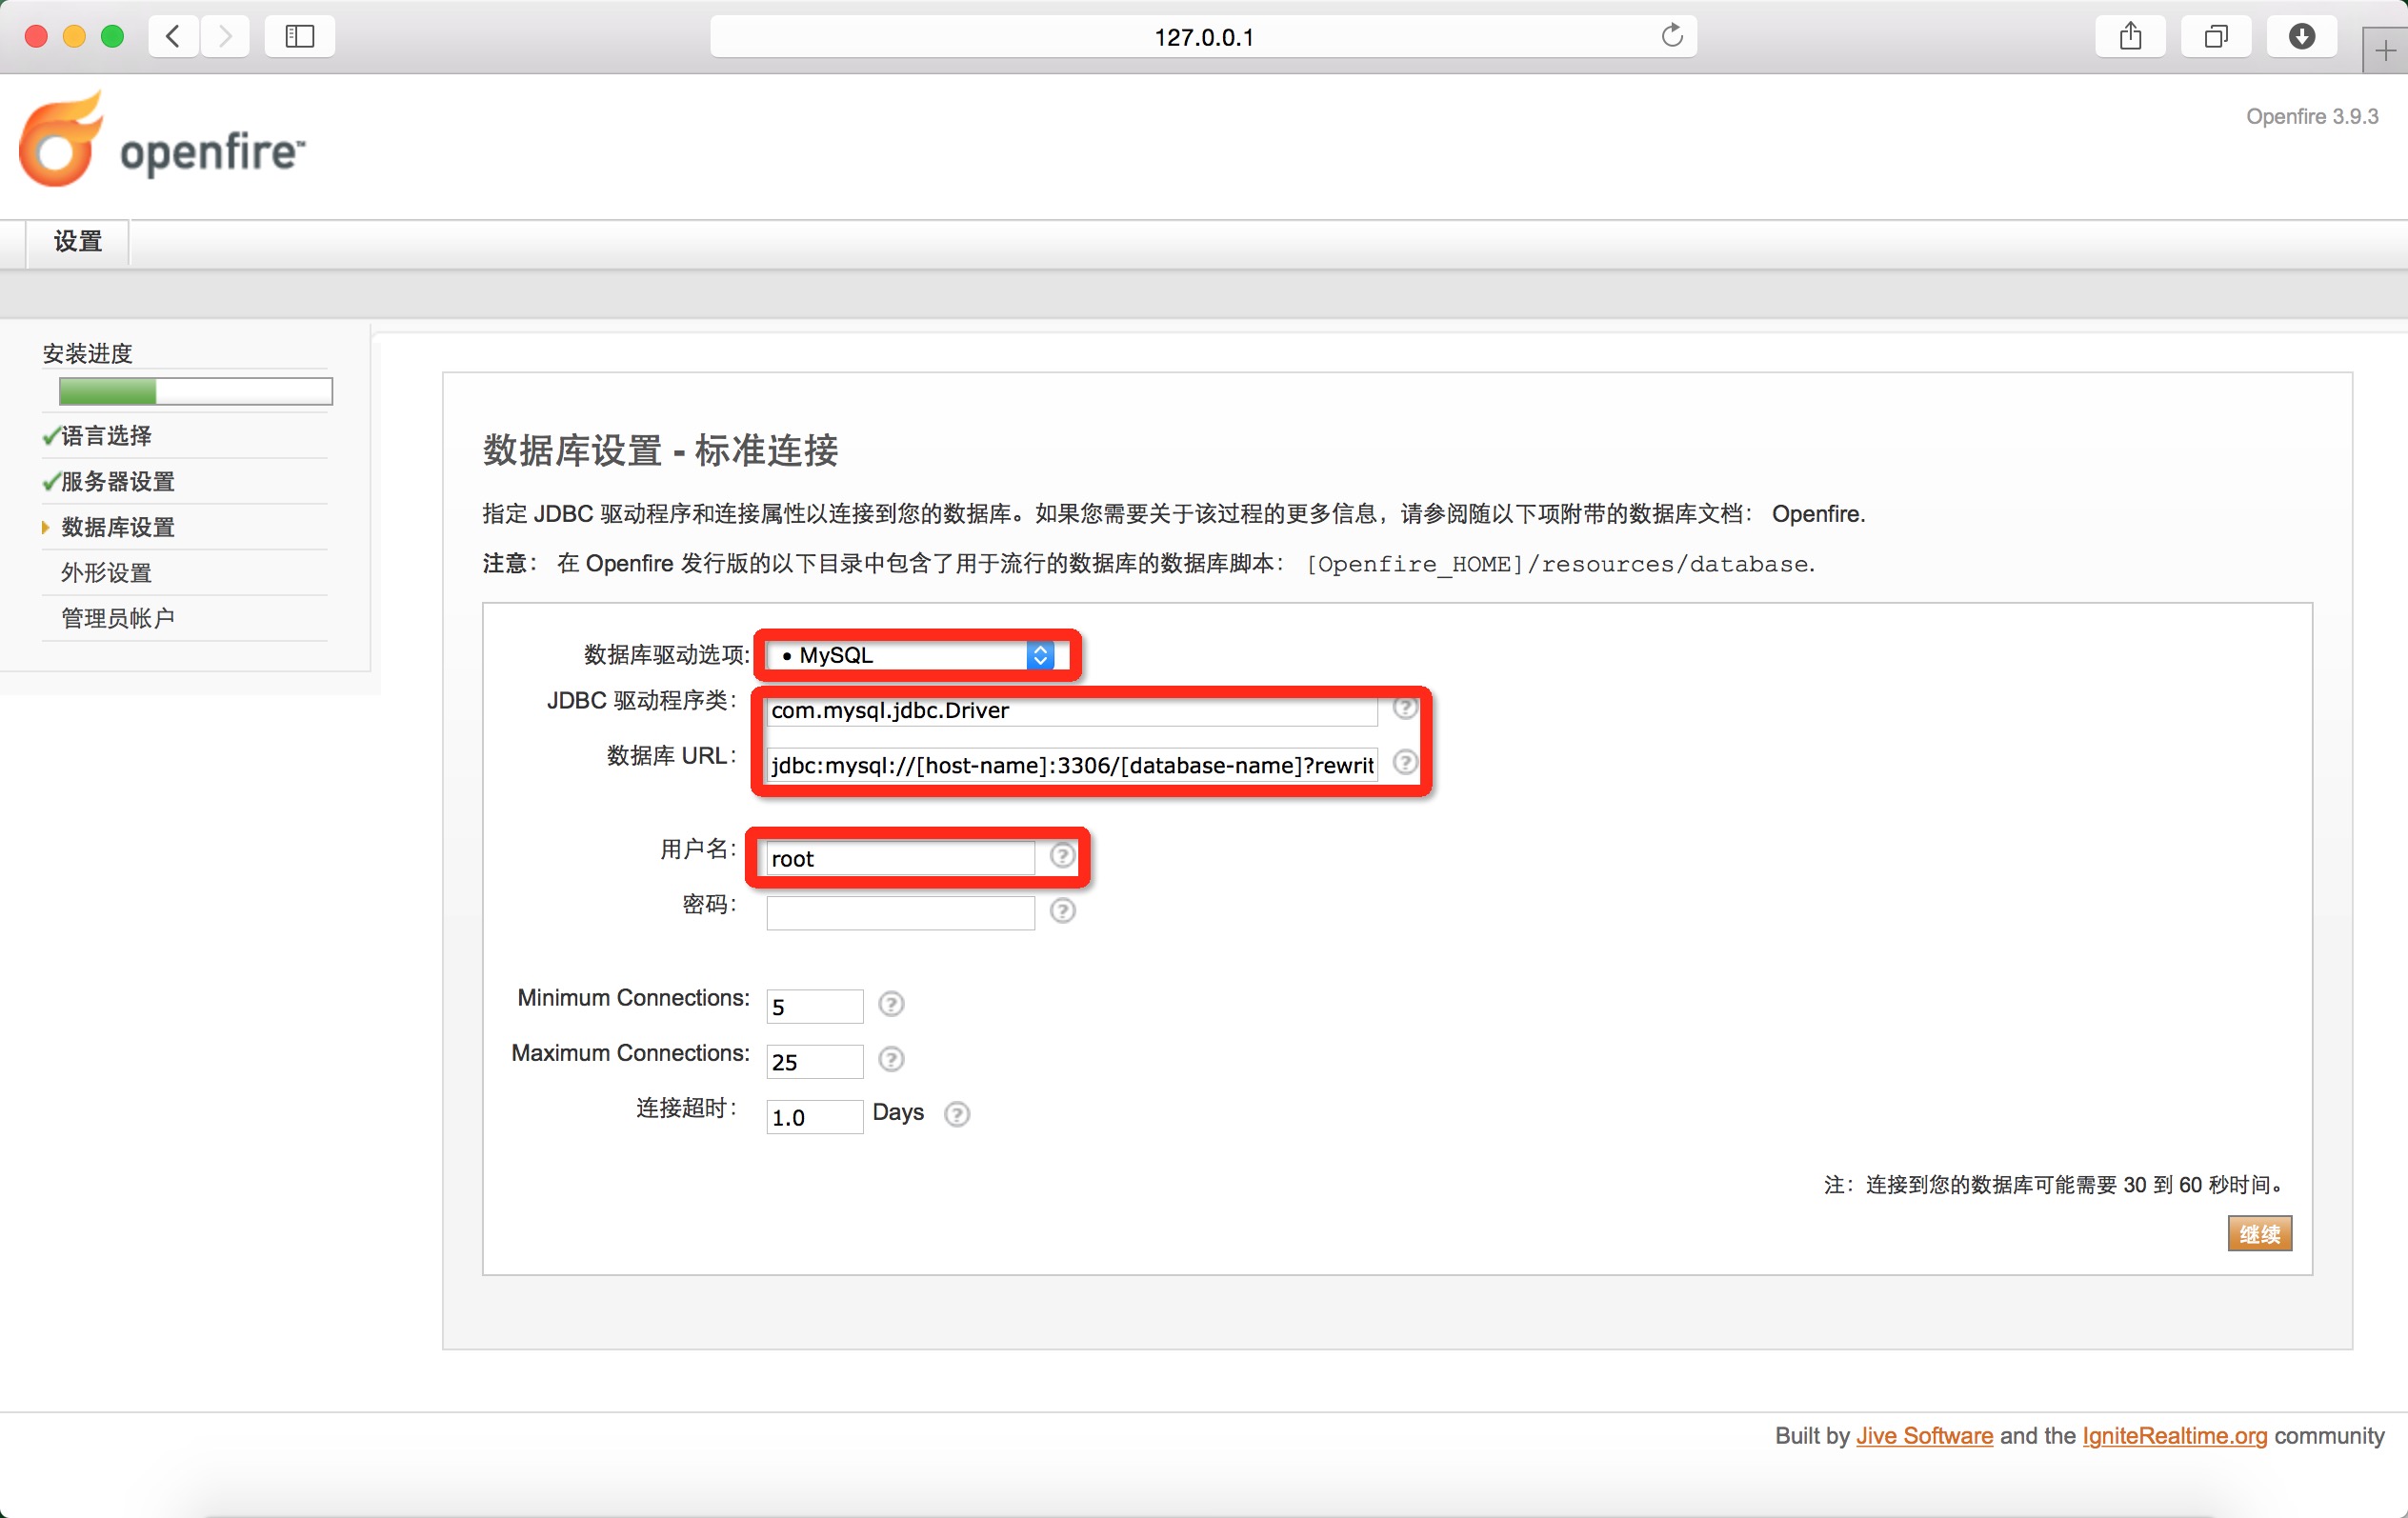Click the 安装进度 progress bar
This screenshot has height=1518, width=2408.
pyautogui.click(x=195, y=391)
